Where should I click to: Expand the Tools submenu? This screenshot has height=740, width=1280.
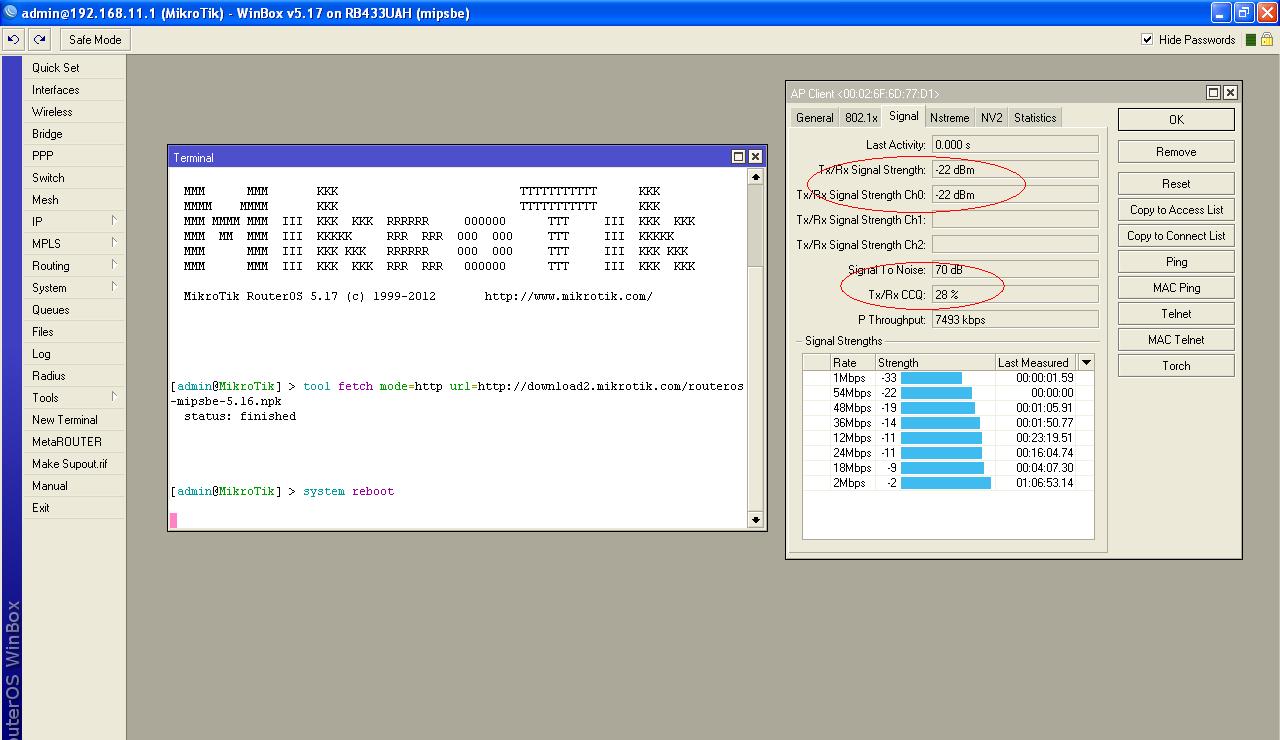(75, 398)
